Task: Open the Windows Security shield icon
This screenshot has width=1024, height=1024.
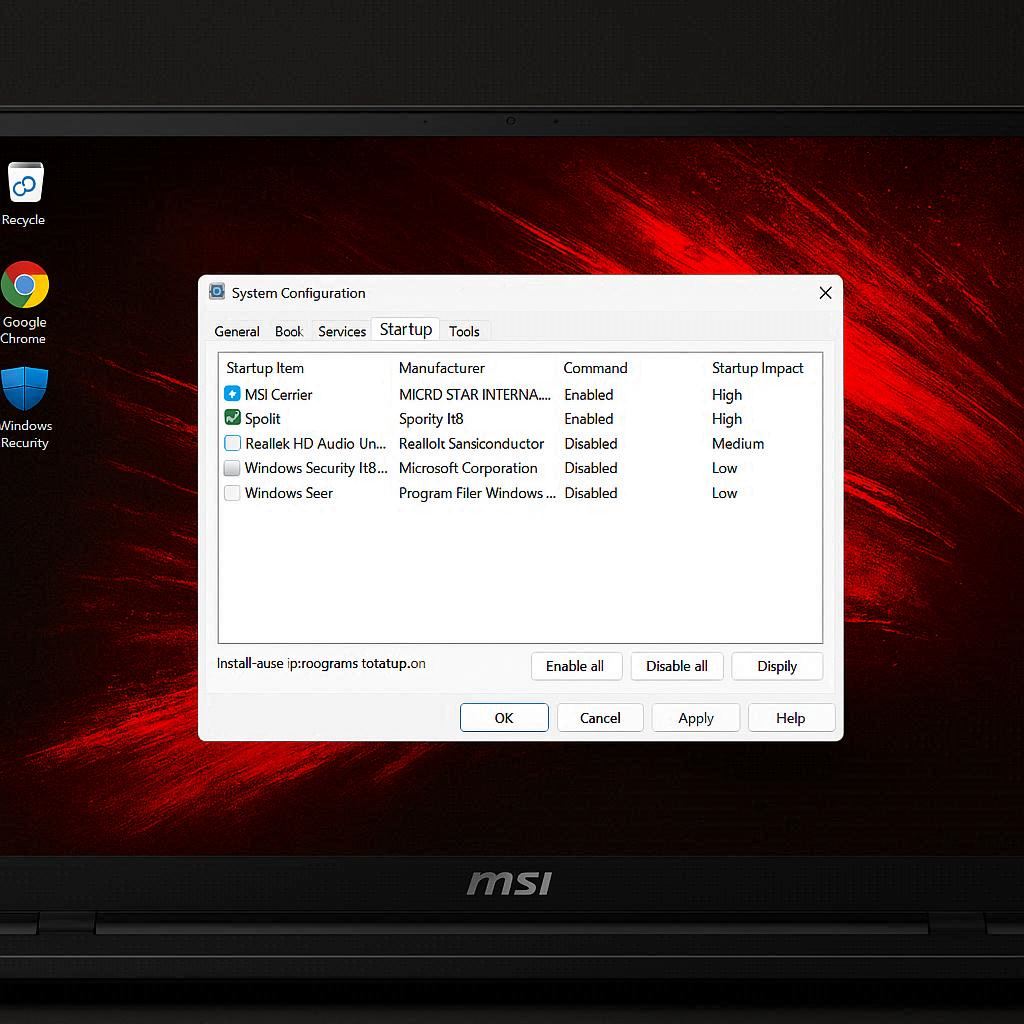Action: 25,390
